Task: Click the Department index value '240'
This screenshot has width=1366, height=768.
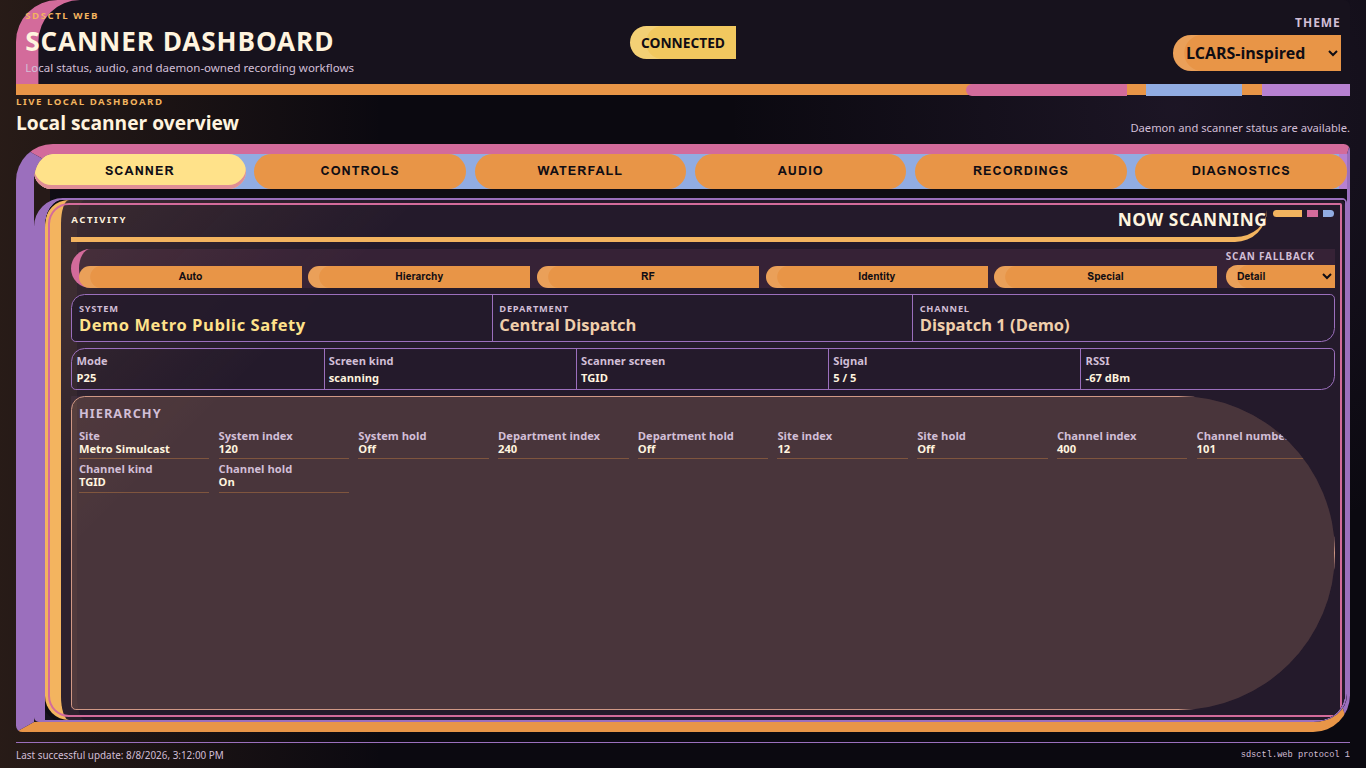Action: [508, 449]
